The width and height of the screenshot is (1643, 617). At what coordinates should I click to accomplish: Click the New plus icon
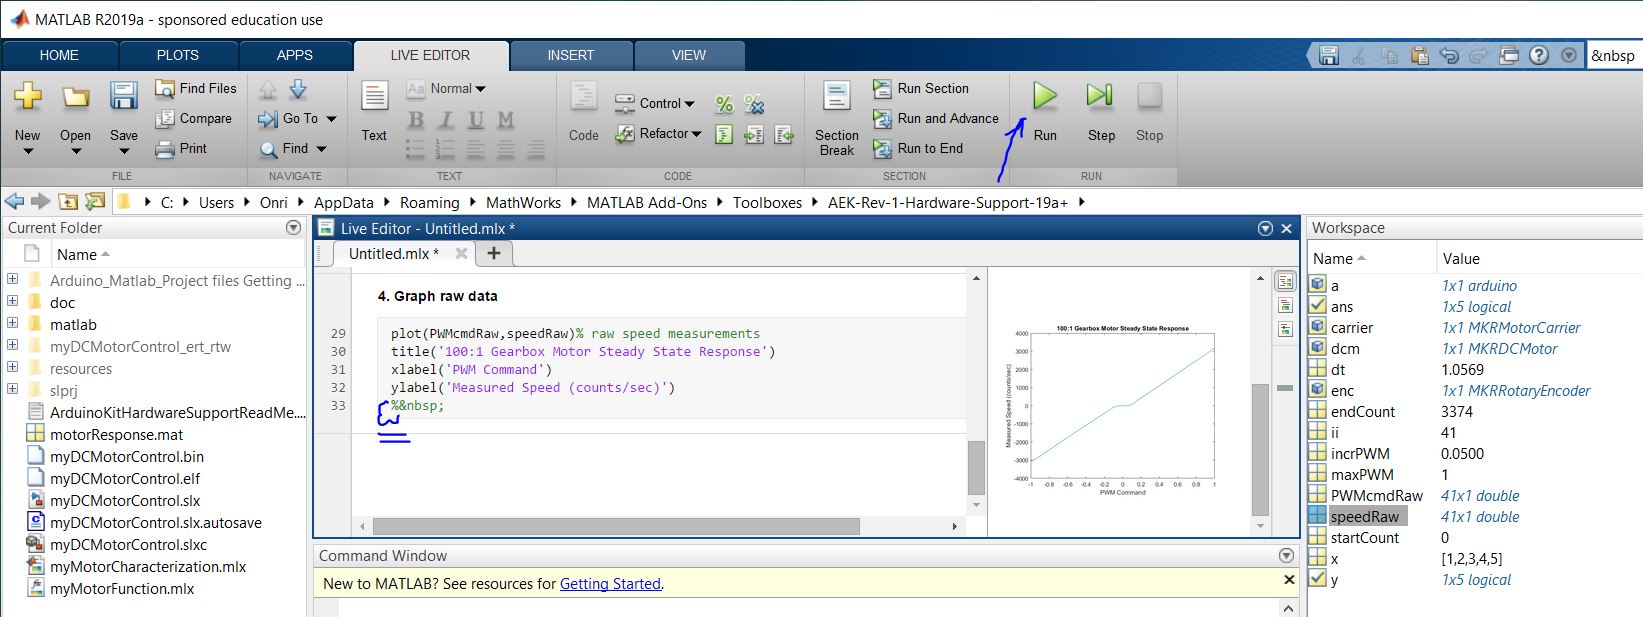pyautogui.click(x=28, y=96)
